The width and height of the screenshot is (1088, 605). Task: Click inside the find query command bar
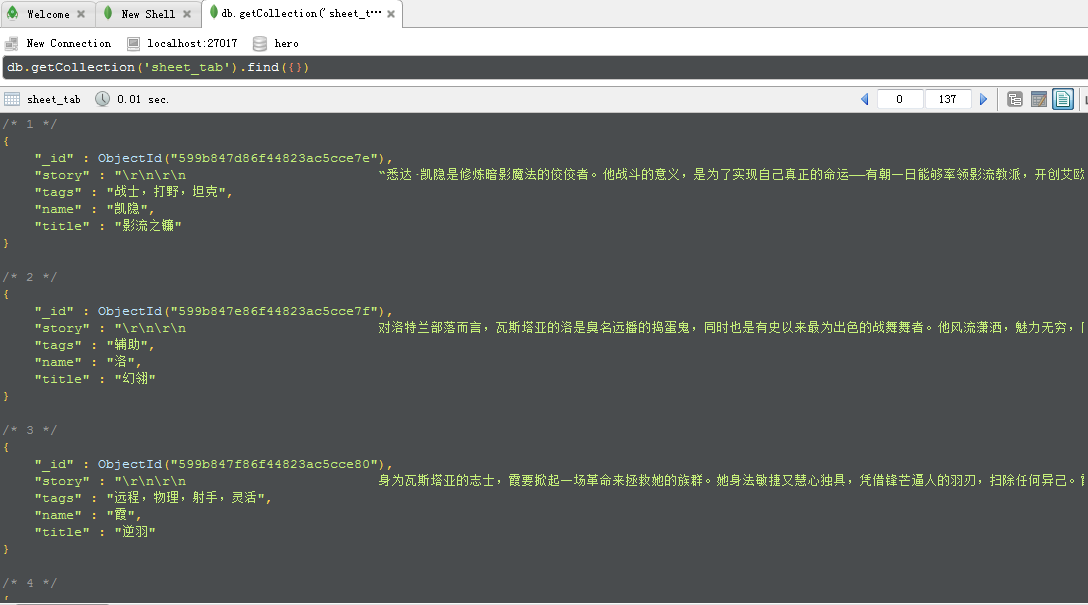(400, 67)
